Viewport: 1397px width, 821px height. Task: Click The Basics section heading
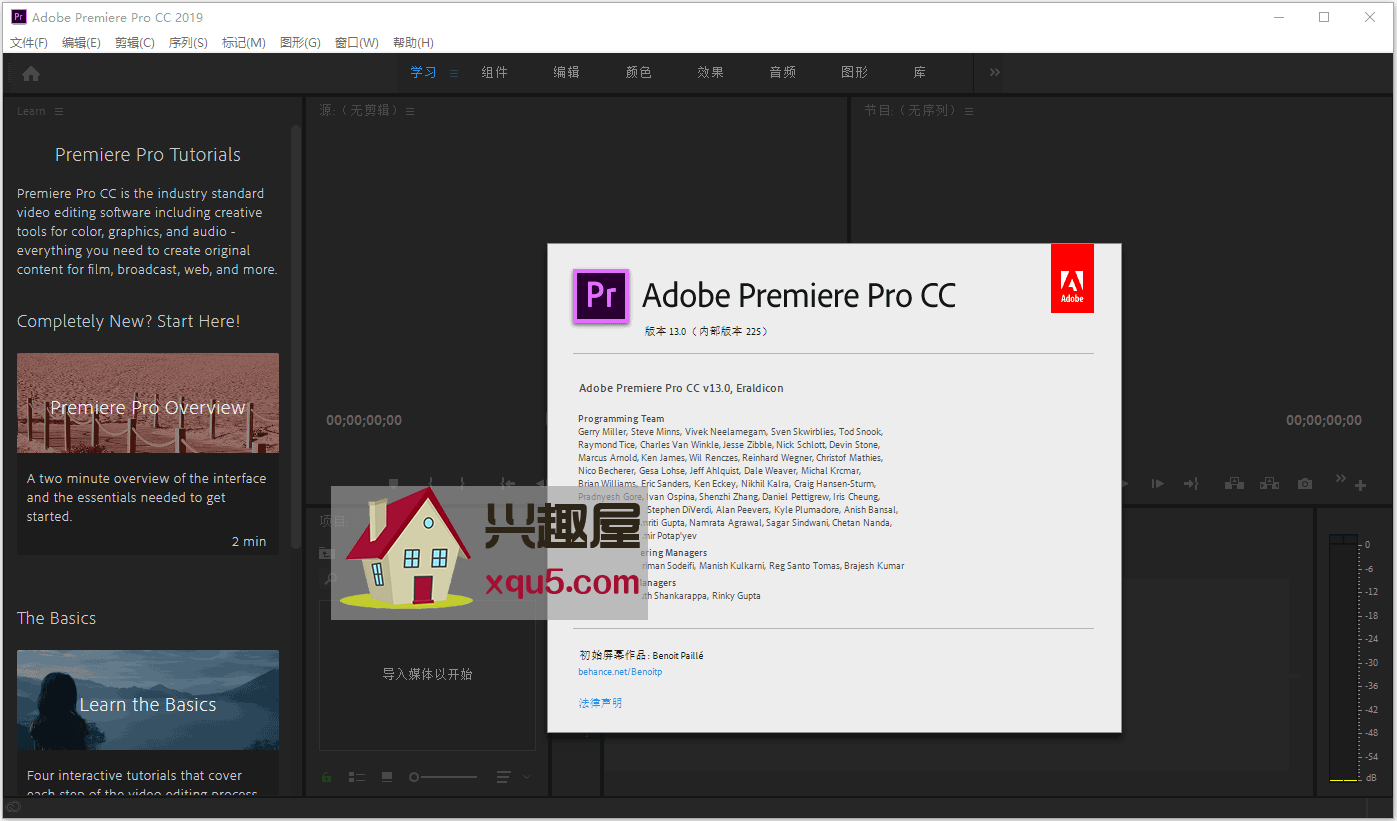click(57, 618)
